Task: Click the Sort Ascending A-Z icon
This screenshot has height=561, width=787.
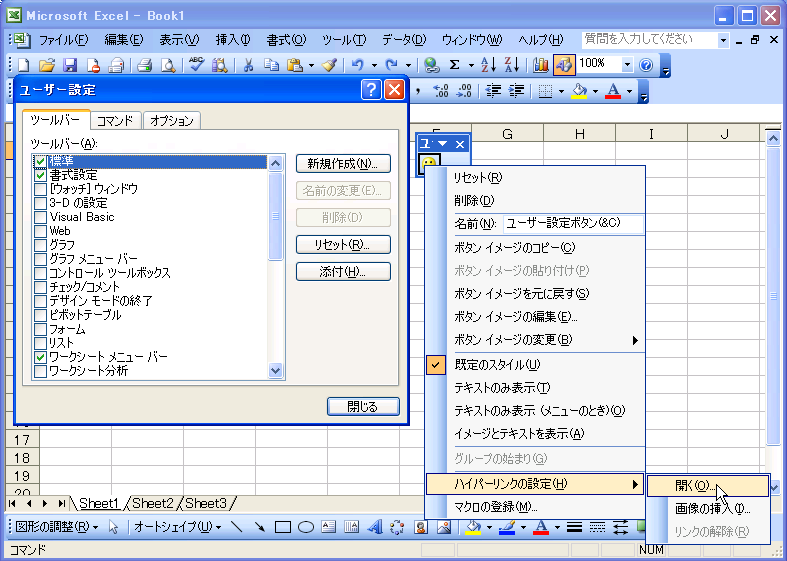Action: point(488,65)
